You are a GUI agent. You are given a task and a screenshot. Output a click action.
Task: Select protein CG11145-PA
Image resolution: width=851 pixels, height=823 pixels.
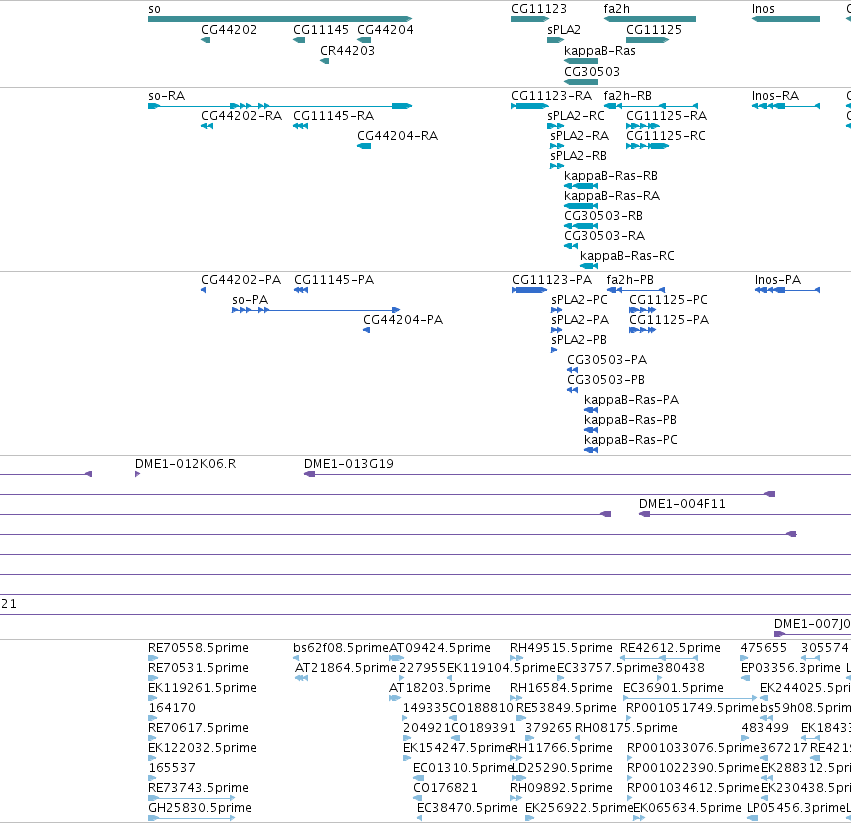(334, 280)
